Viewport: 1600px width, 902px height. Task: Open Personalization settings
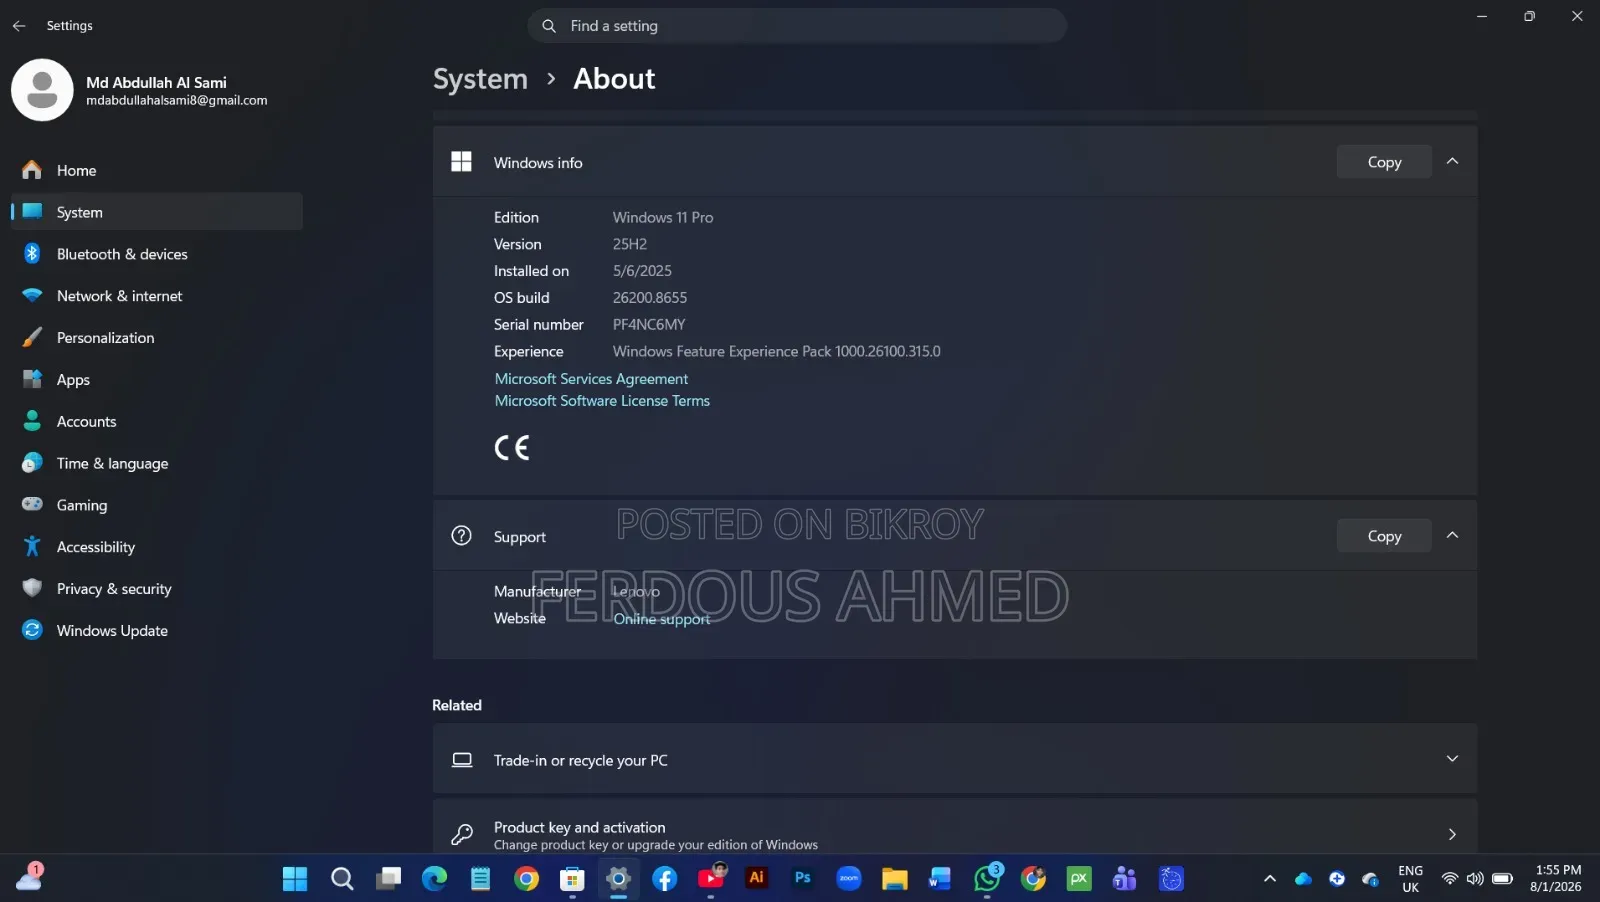(x=156, y=338)
